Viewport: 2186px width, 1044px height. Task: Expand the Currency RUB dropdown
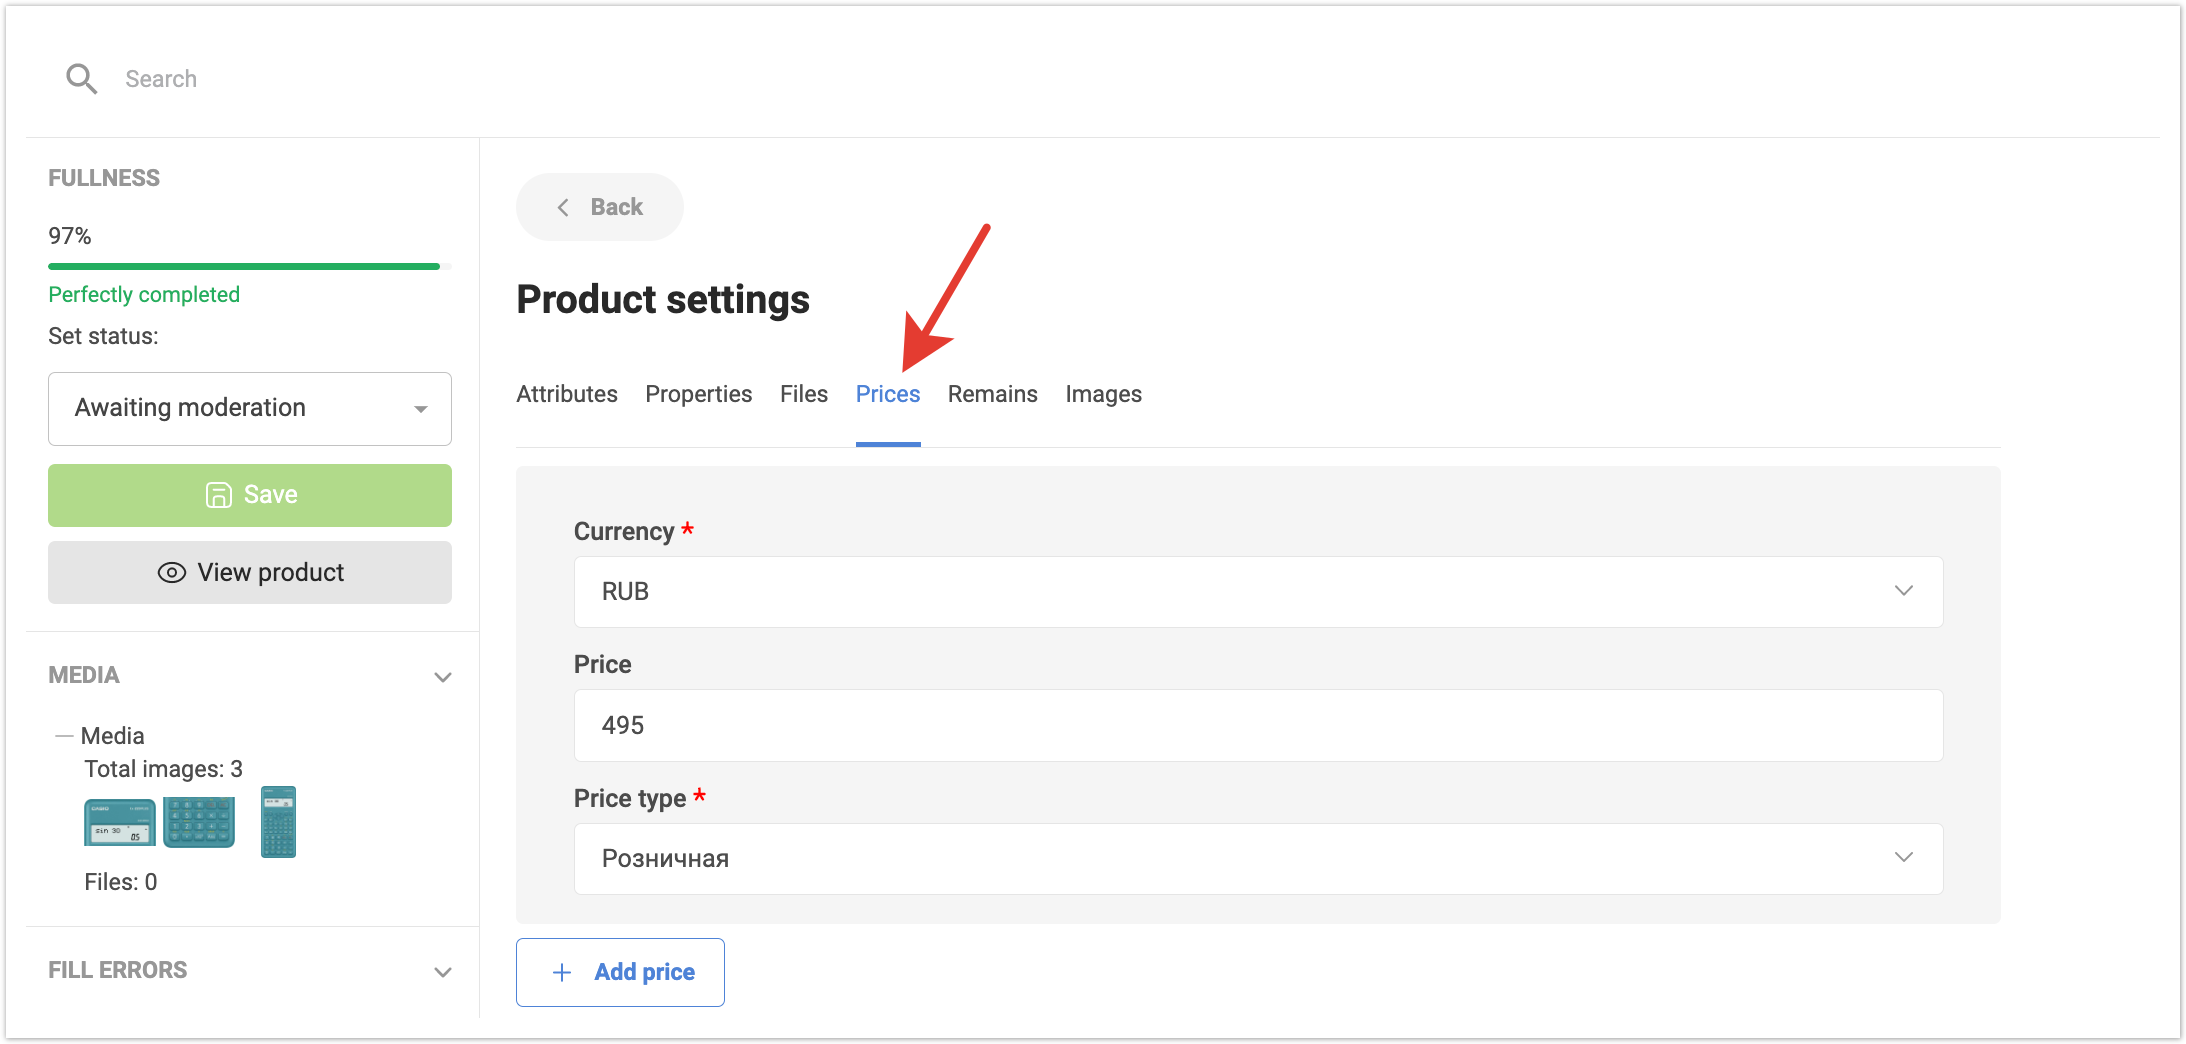point(1257,592)
